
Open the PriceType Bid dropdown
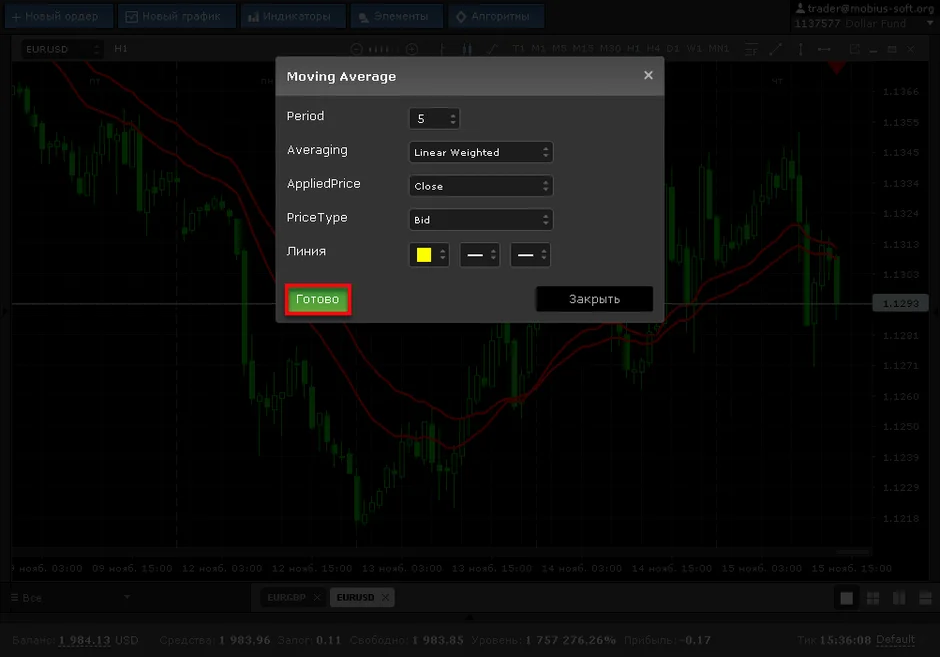[481, 219]
